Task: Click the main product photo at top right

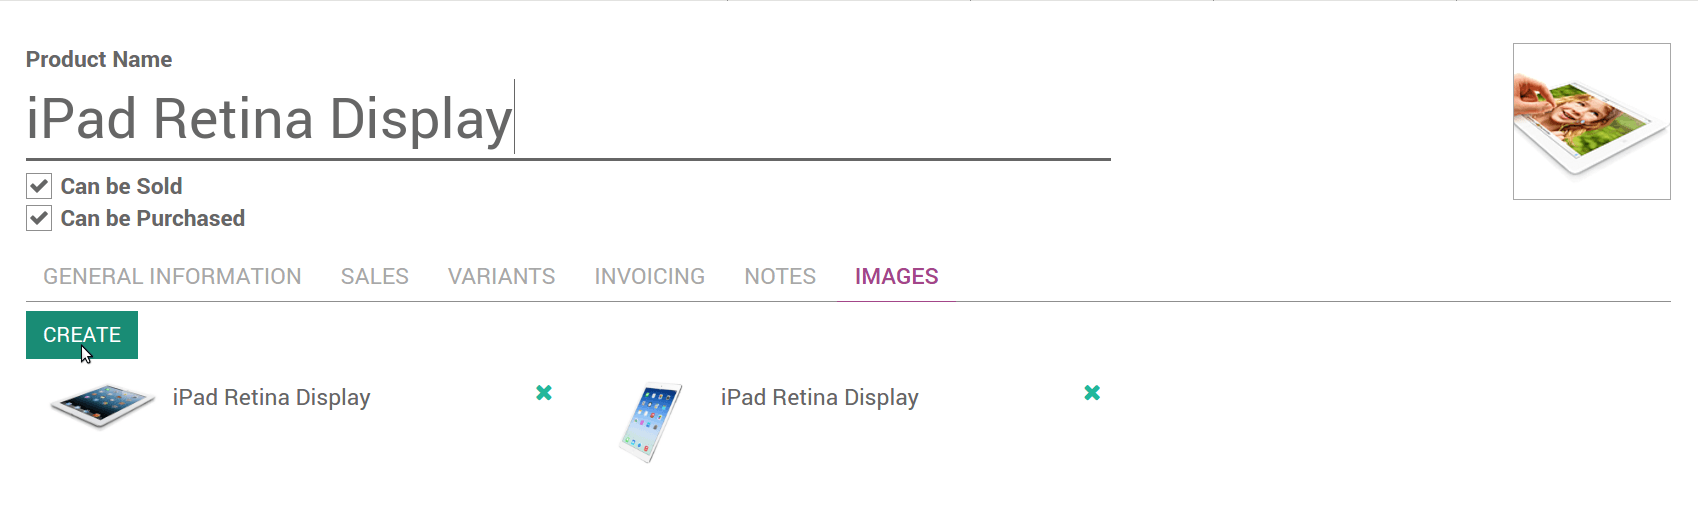Action: (1591, 122)
